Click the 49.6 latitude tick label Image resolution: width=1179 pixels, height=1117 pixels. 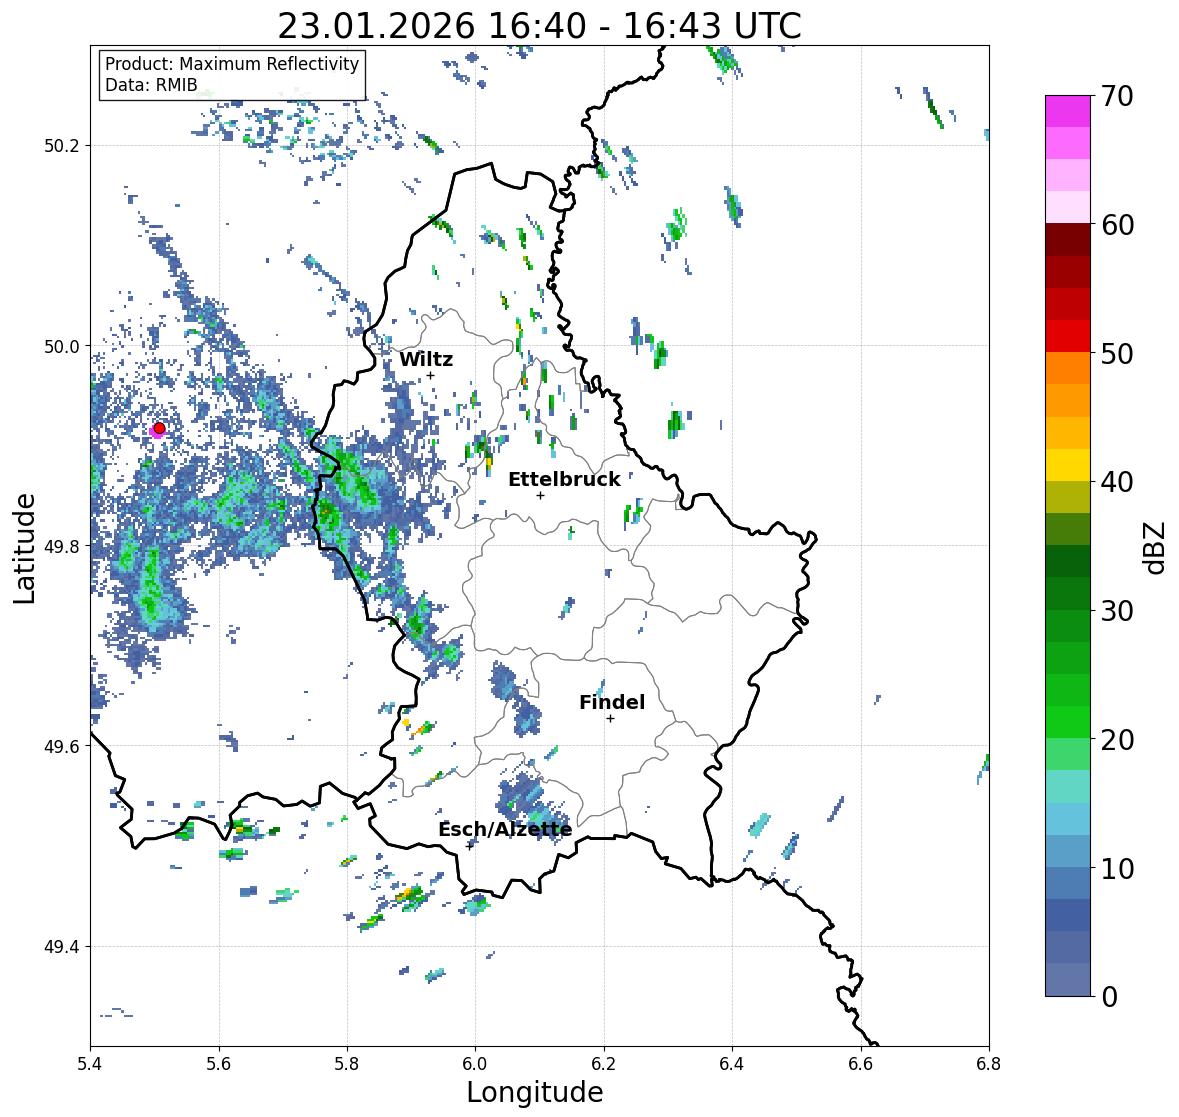click(62, 746)
